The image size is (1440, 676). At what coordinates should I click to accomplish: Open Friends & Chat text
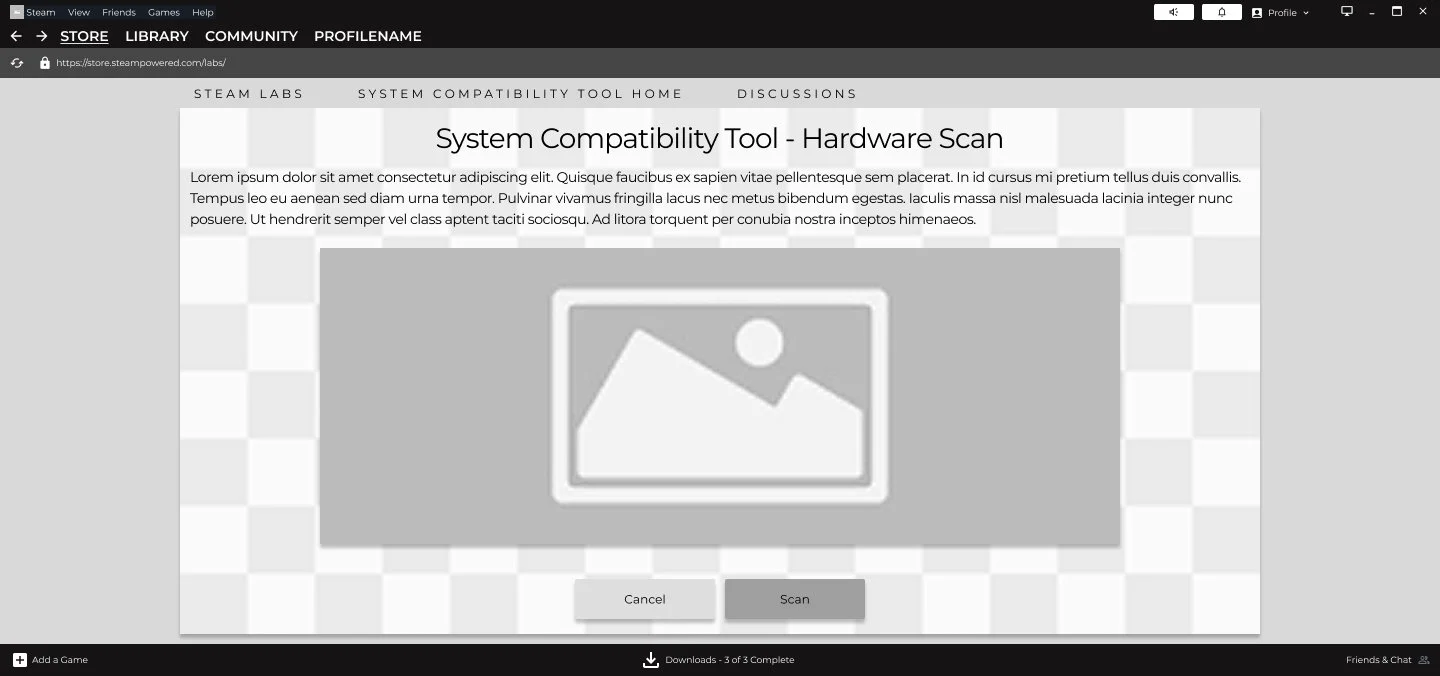1379,660
